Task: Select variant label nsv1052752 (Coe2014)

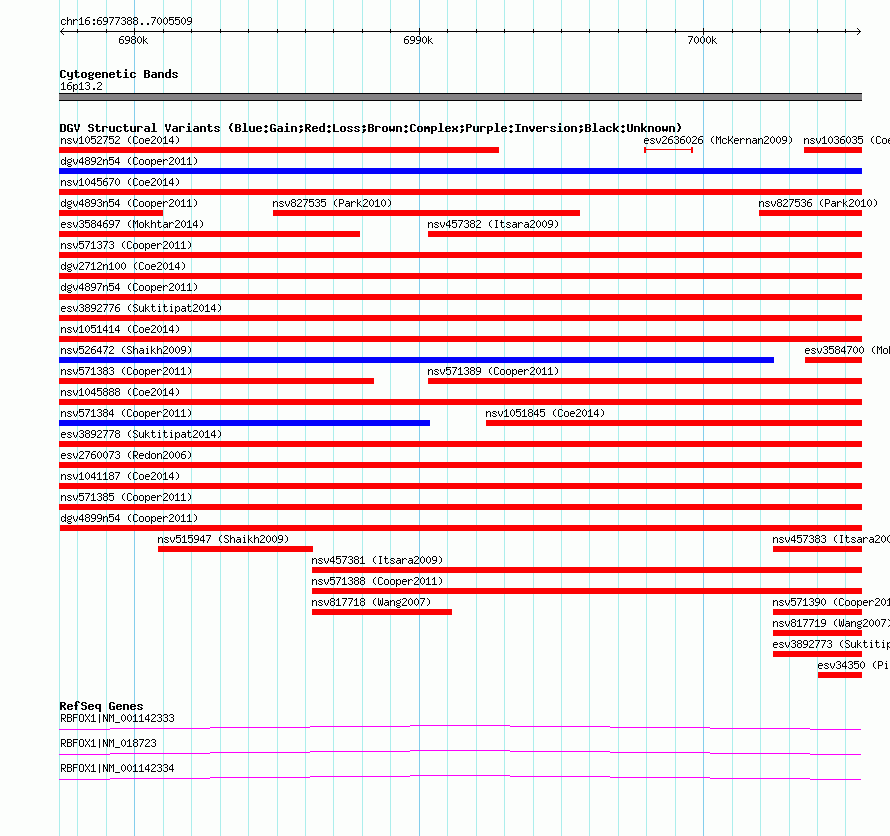Action: [120, 140]
